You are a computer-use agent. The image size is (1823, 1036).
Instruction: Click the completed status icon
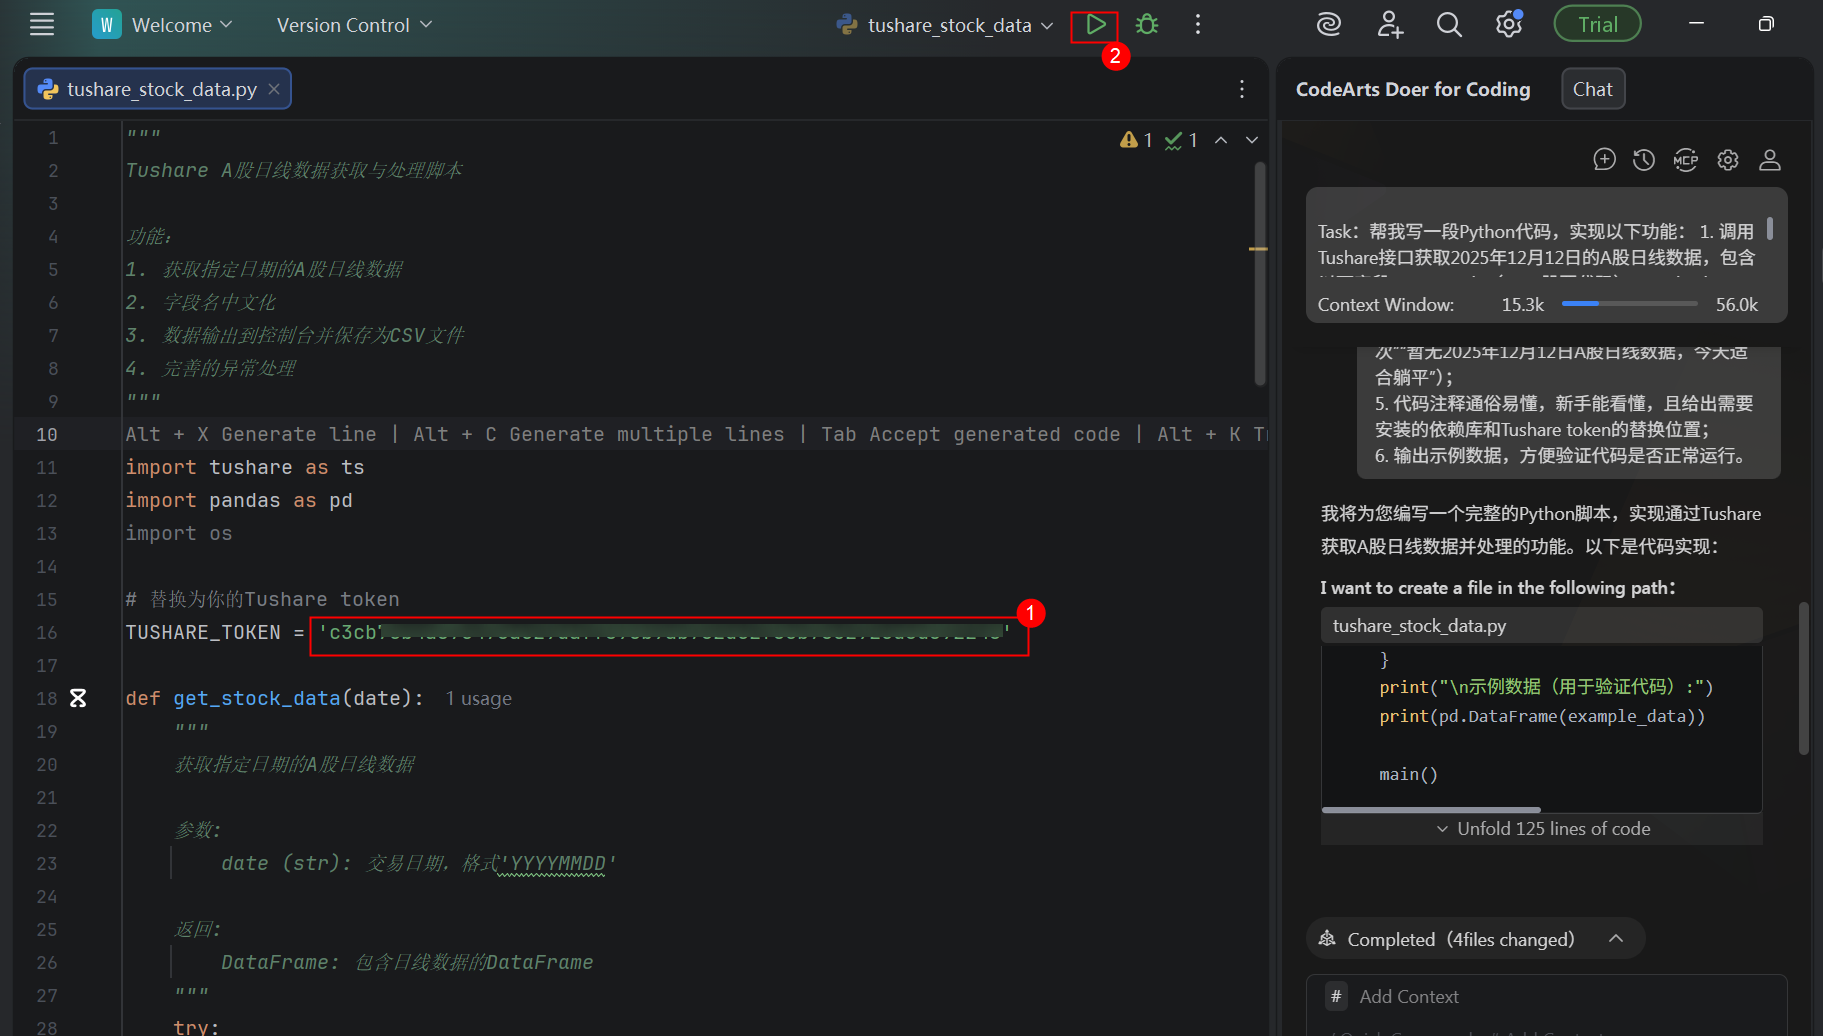click(x=1327, y=938)
